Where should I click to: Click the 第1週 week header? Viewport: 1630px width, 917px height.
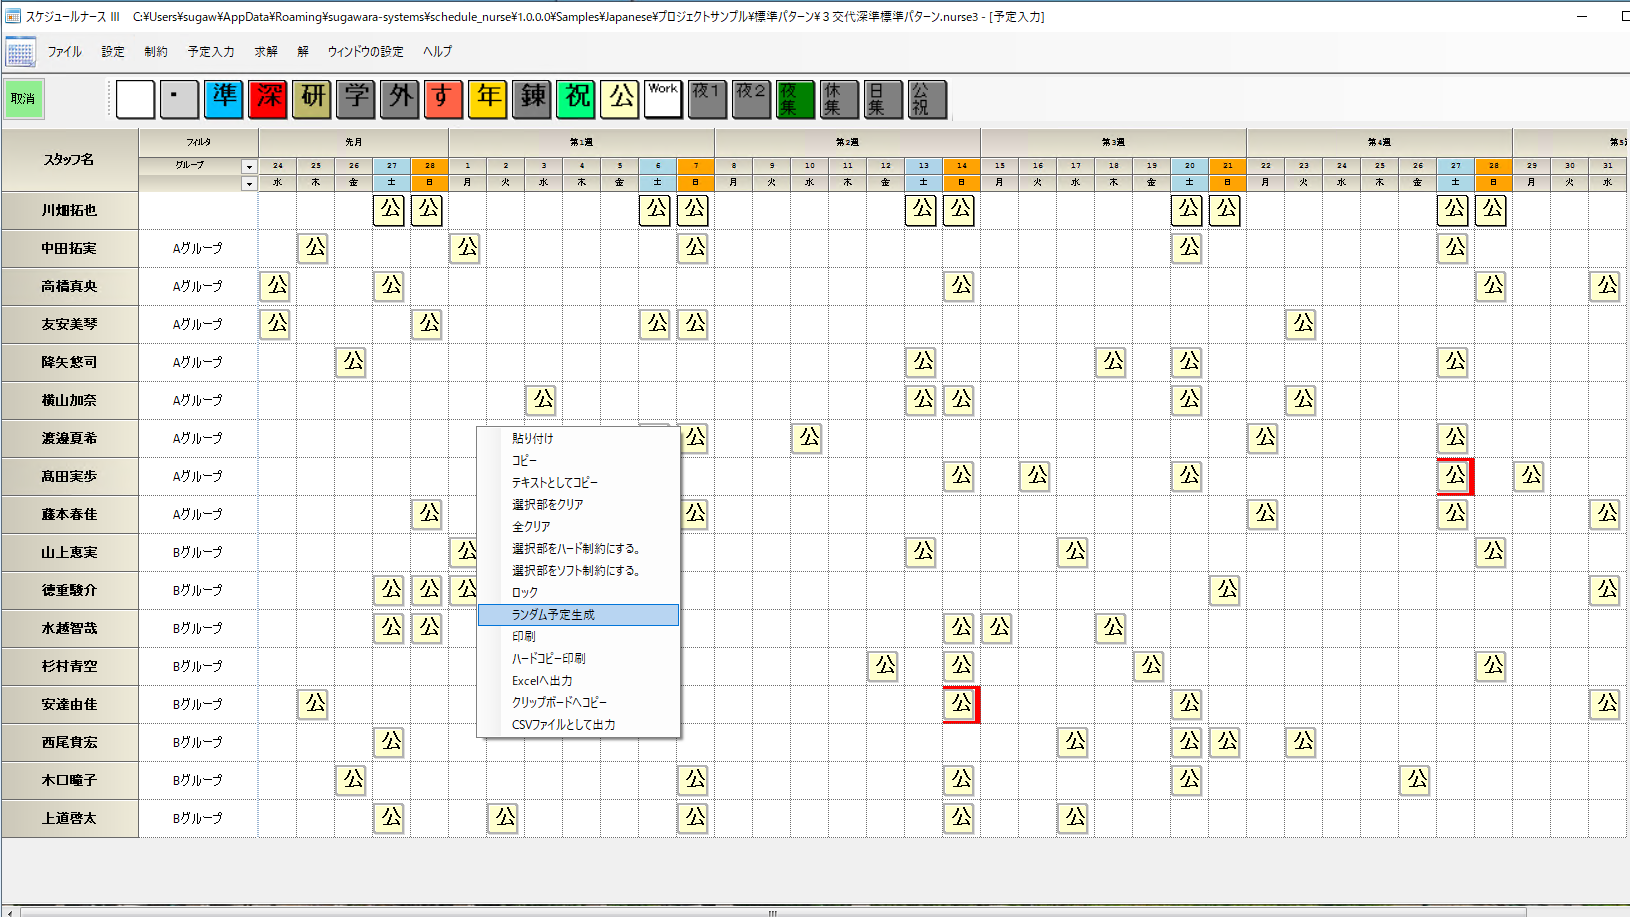(x=582, y=143)
